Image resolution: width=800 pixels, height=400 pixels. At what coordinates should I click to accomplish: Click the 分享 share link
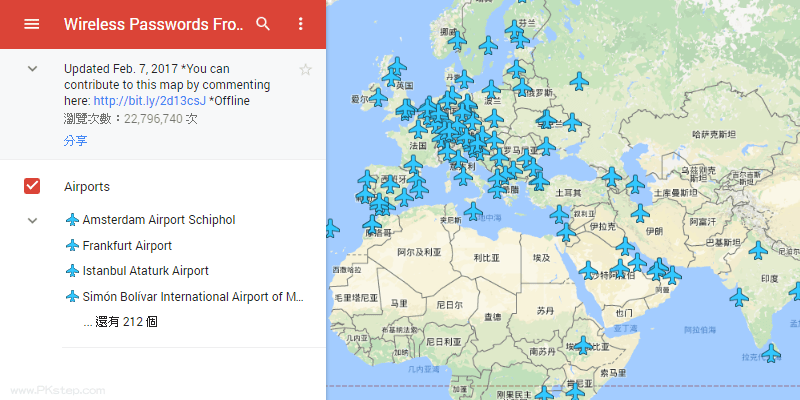[76, 141]
